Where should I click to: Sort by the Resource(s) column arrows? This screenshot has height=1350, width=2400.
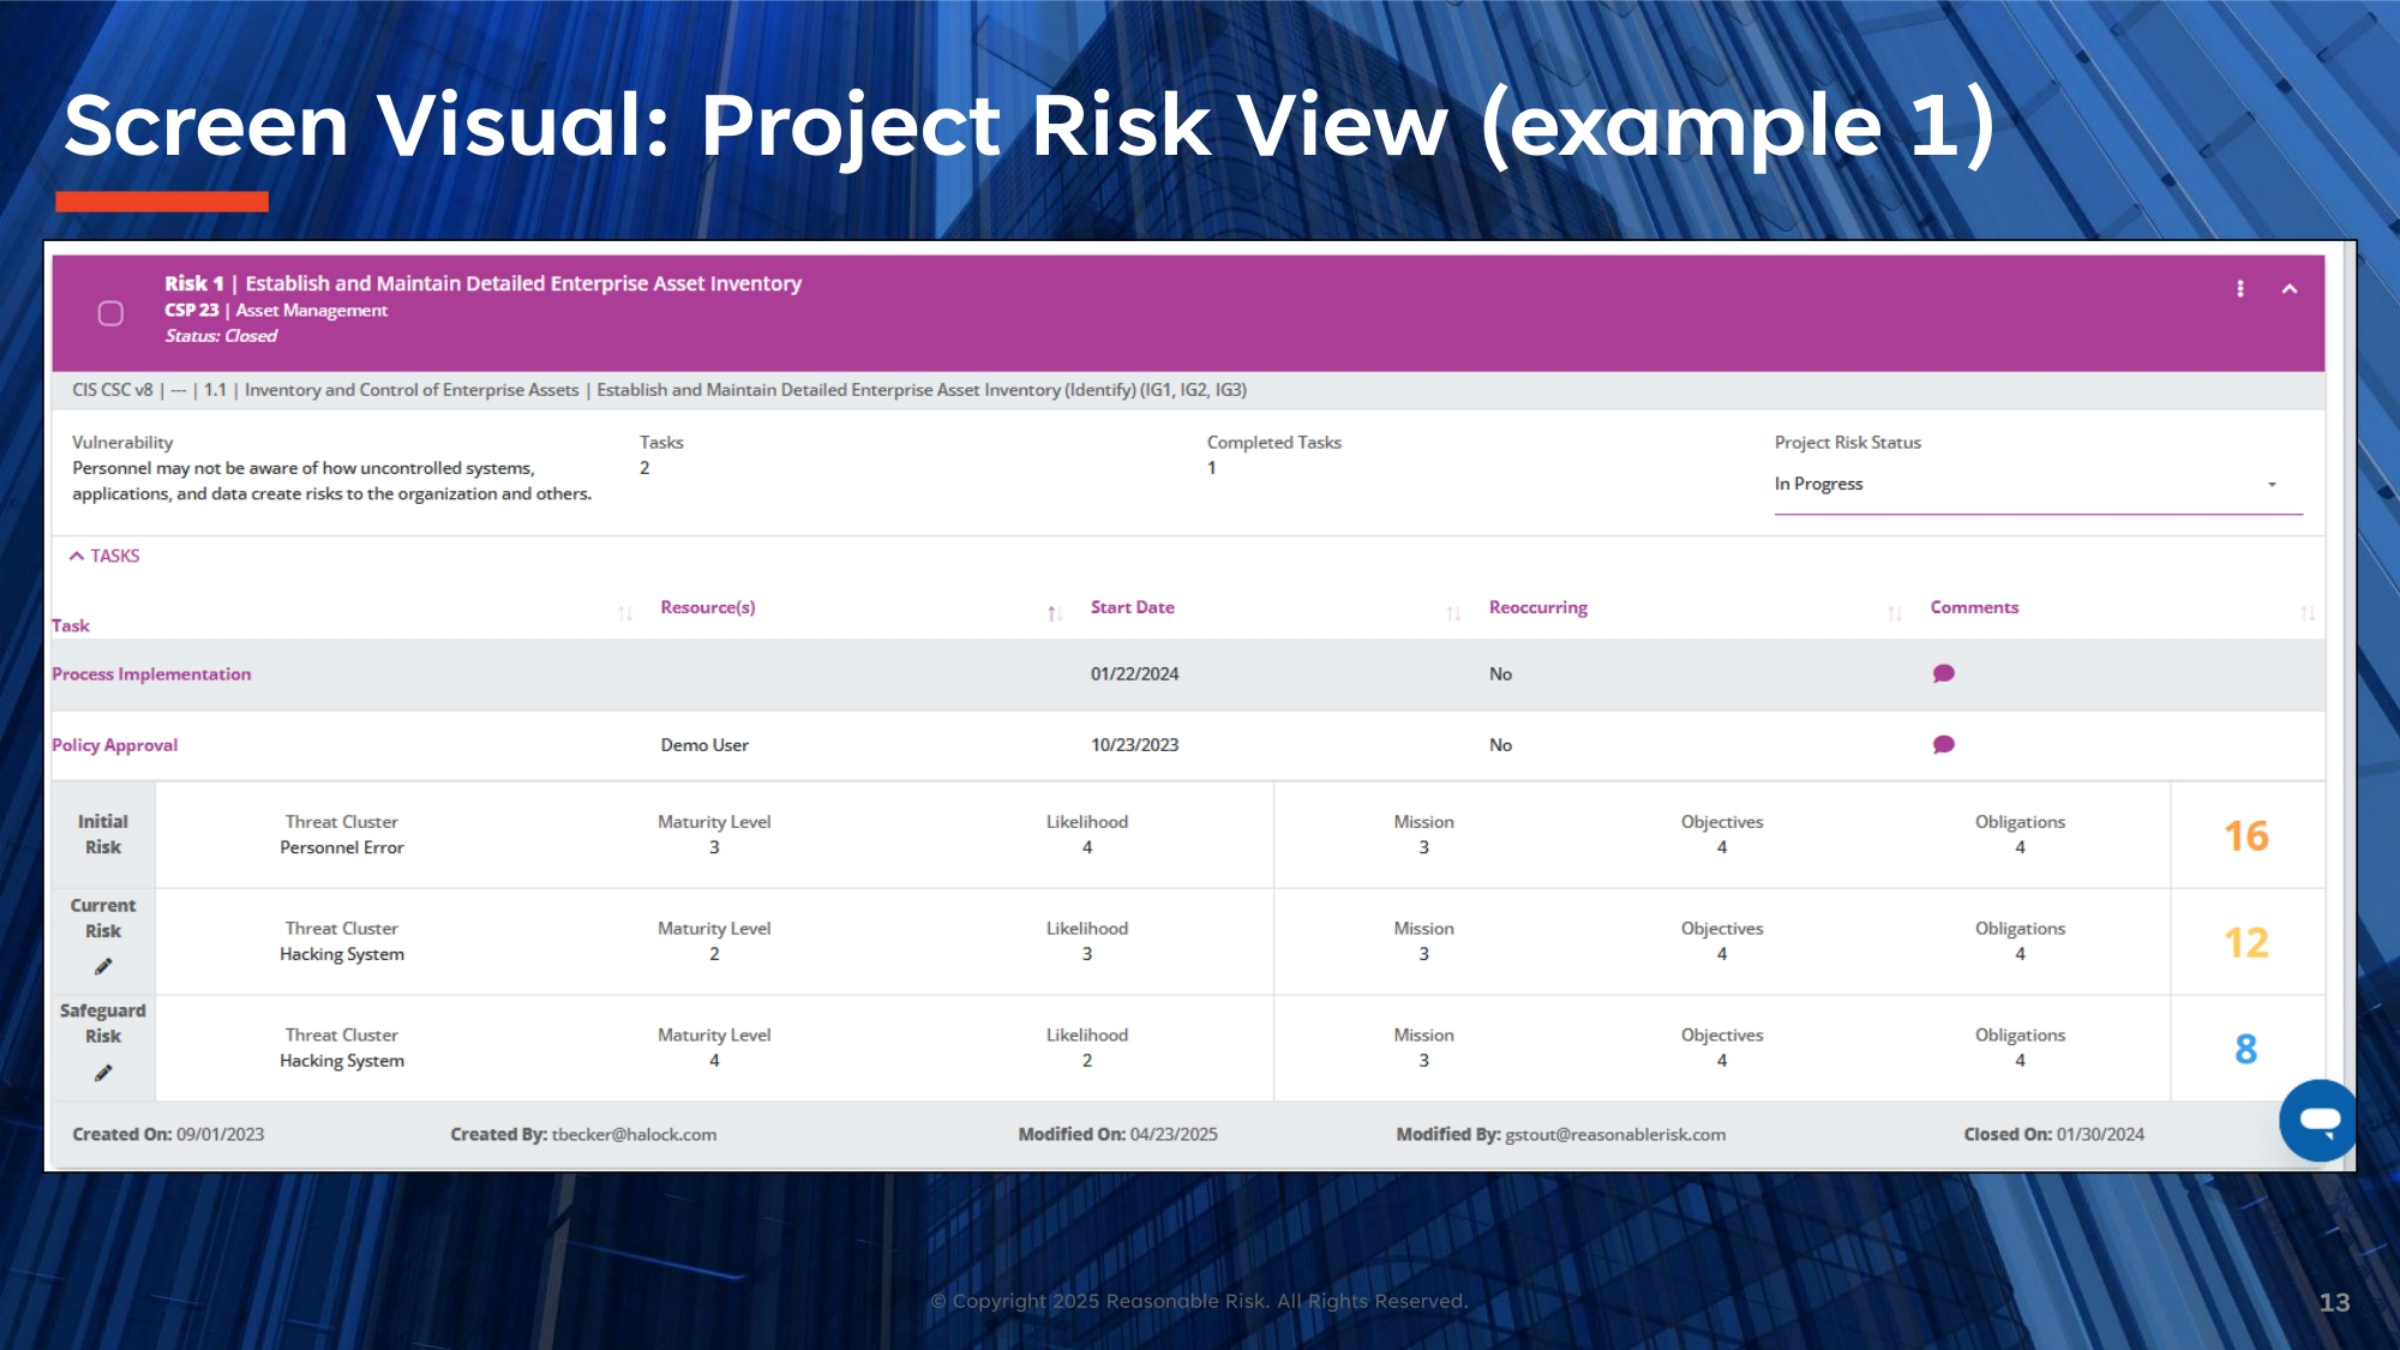click(1054, 613)
